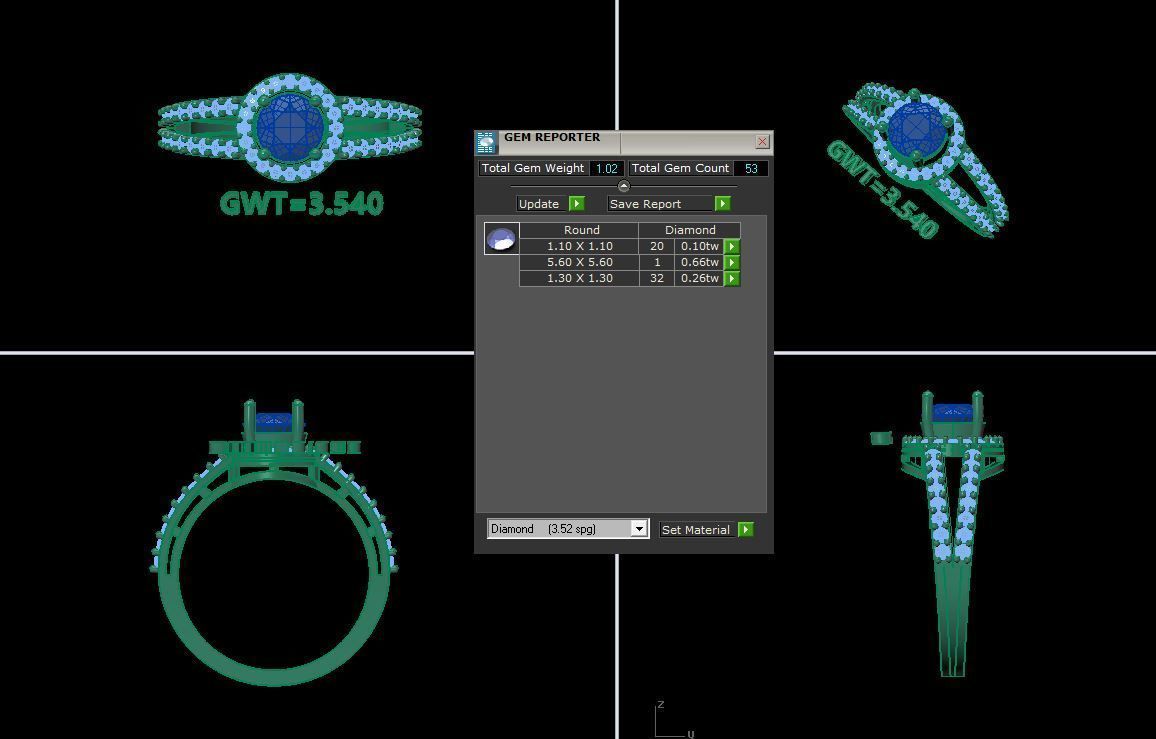Click the 0.66tw weight cell
1156x739 pixels.
(699, 263)
